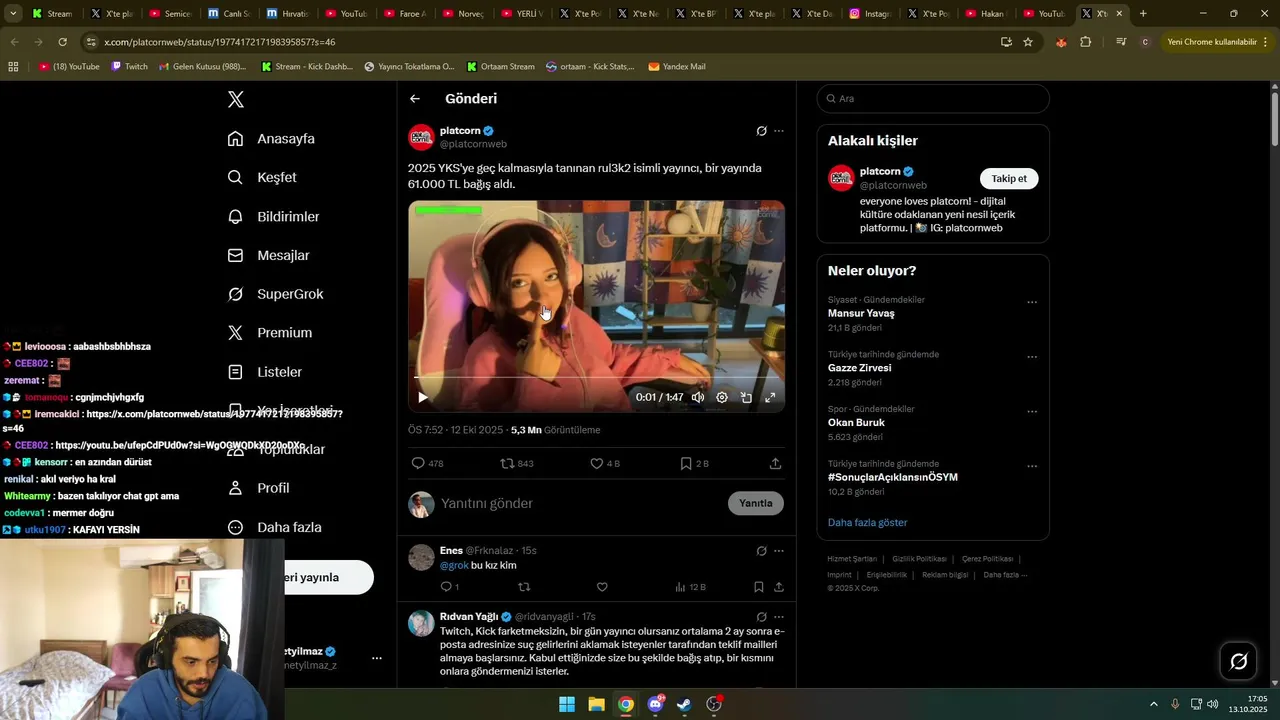This screenshot has height=720, width=1280.
Task: Toggle picture-in-picture for video
Action: point(746,397)
